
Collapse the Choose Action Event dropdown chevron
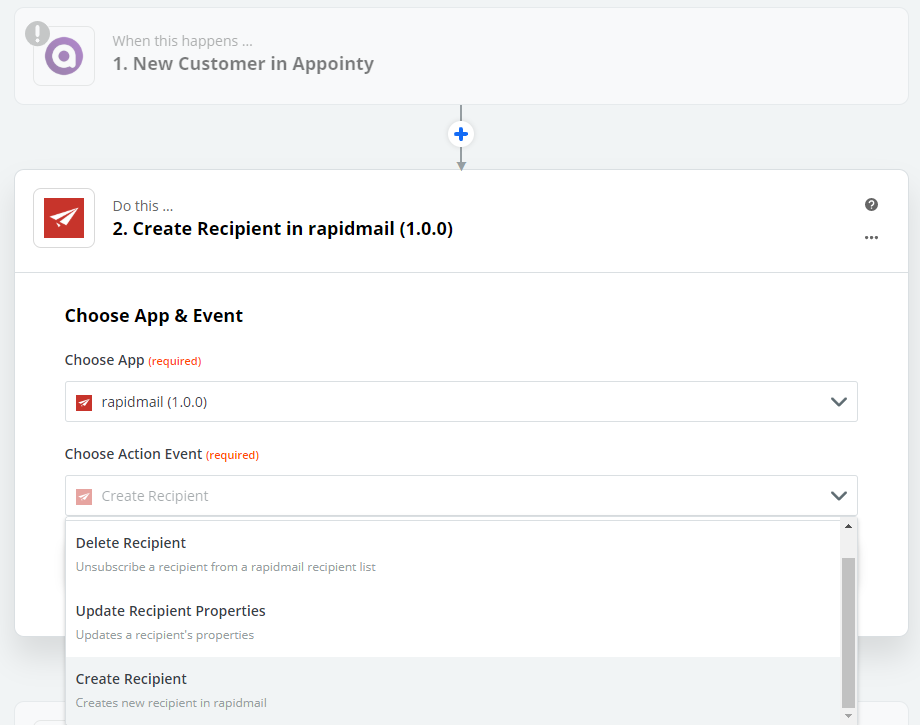click(x=838, y=496)
